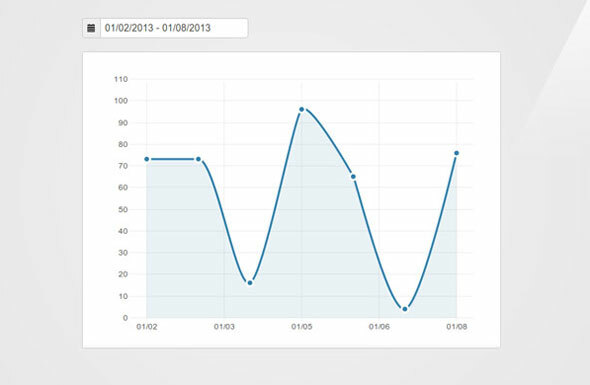Click the 70 y-axis label
590x385 pixels.
tap(123, 166)
